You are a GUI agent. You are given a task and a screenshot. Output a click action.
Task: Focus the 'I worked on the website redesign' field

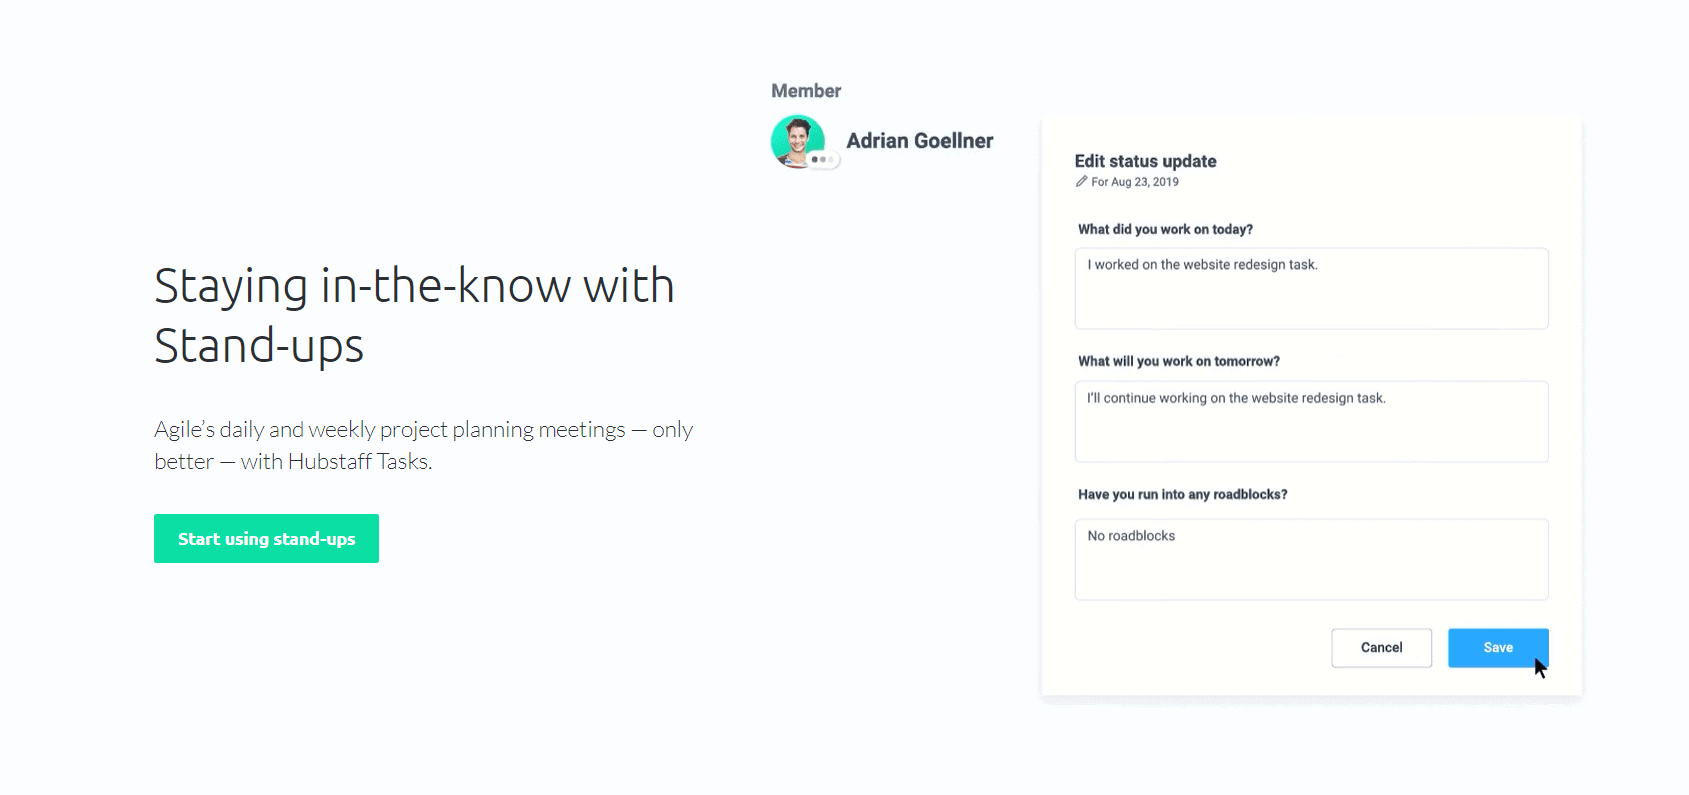[1311, 288]
